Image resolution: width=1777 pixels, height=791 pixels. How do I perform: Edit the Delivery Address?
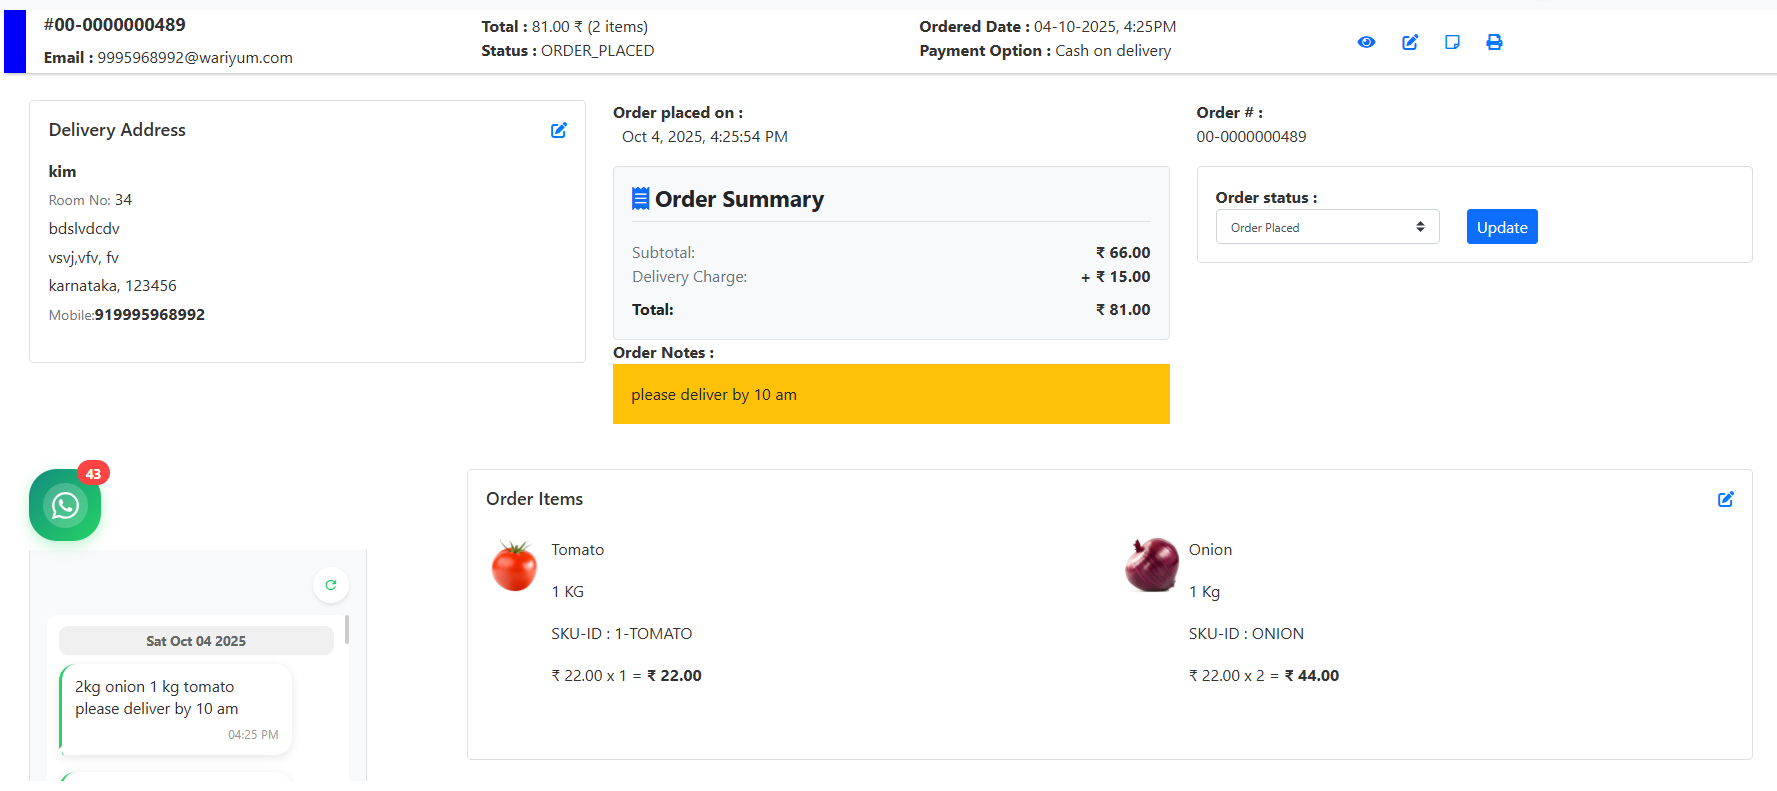click(x=559, y=130)
